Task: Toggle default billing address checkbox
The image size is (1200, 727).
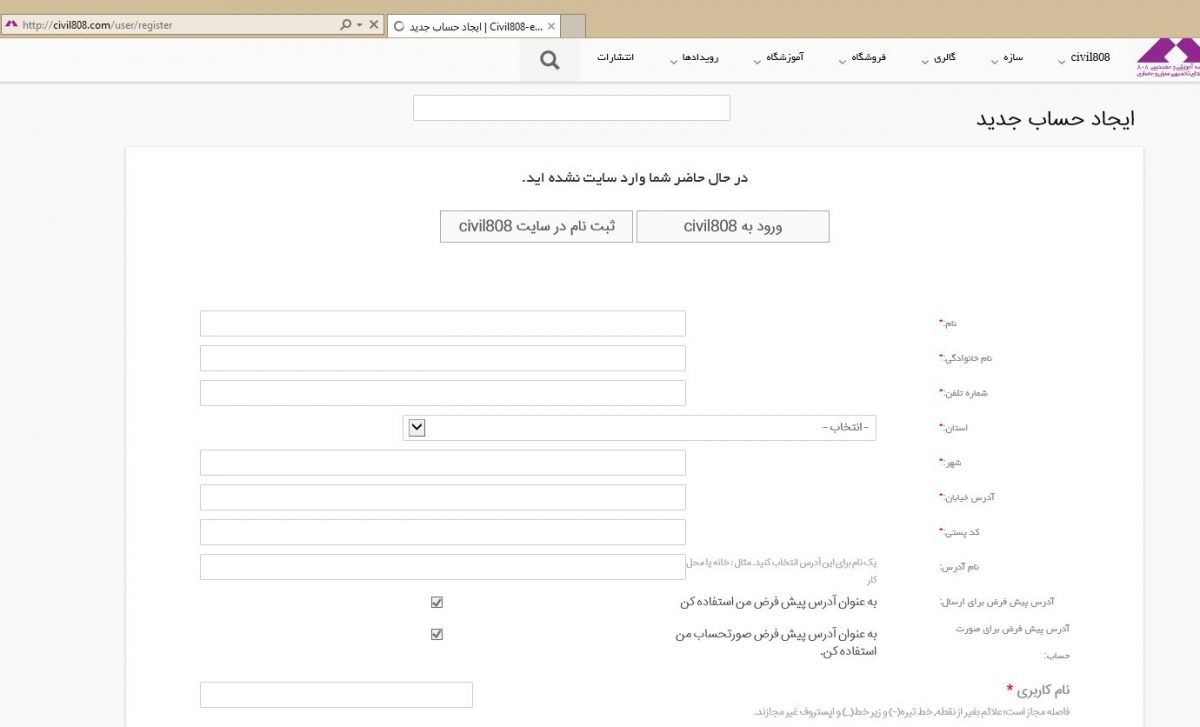Action: pos(436,634)
